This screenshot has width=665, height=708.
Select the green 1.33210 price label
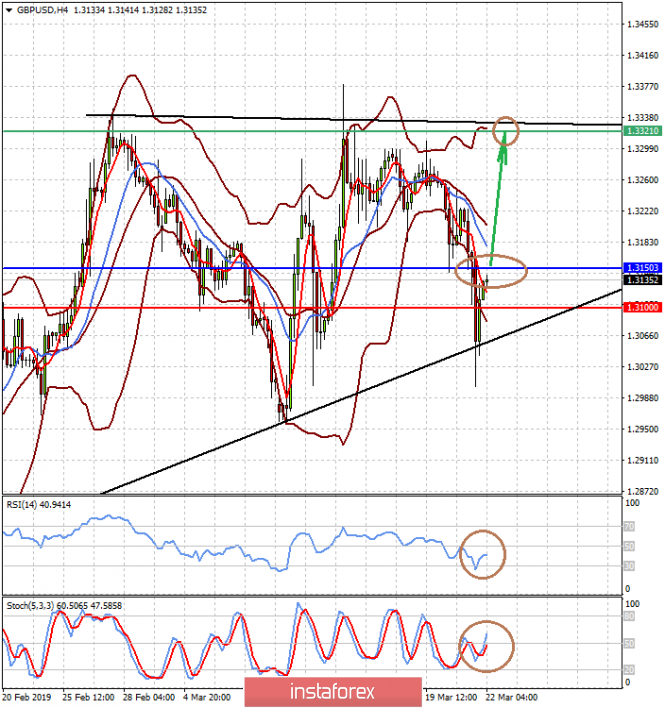click(x=642, y=131)
